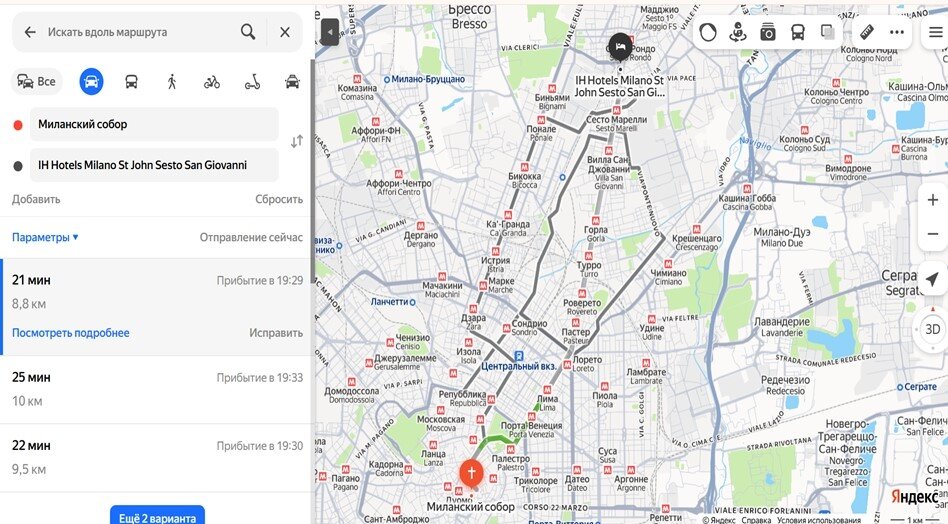Open the Посмотреть подробнее route details link
The width and height of the screenshot is (948, 524).
pyautogui.click(x=71, y=333)
